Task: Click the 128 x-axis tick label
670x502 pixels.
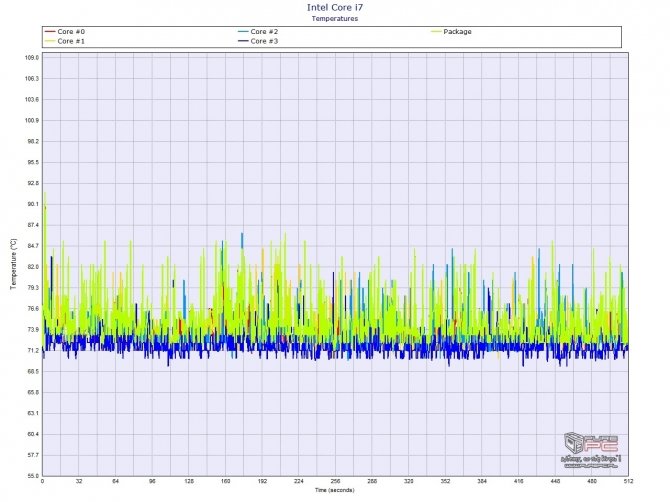Action: click(x=189, y=481)
